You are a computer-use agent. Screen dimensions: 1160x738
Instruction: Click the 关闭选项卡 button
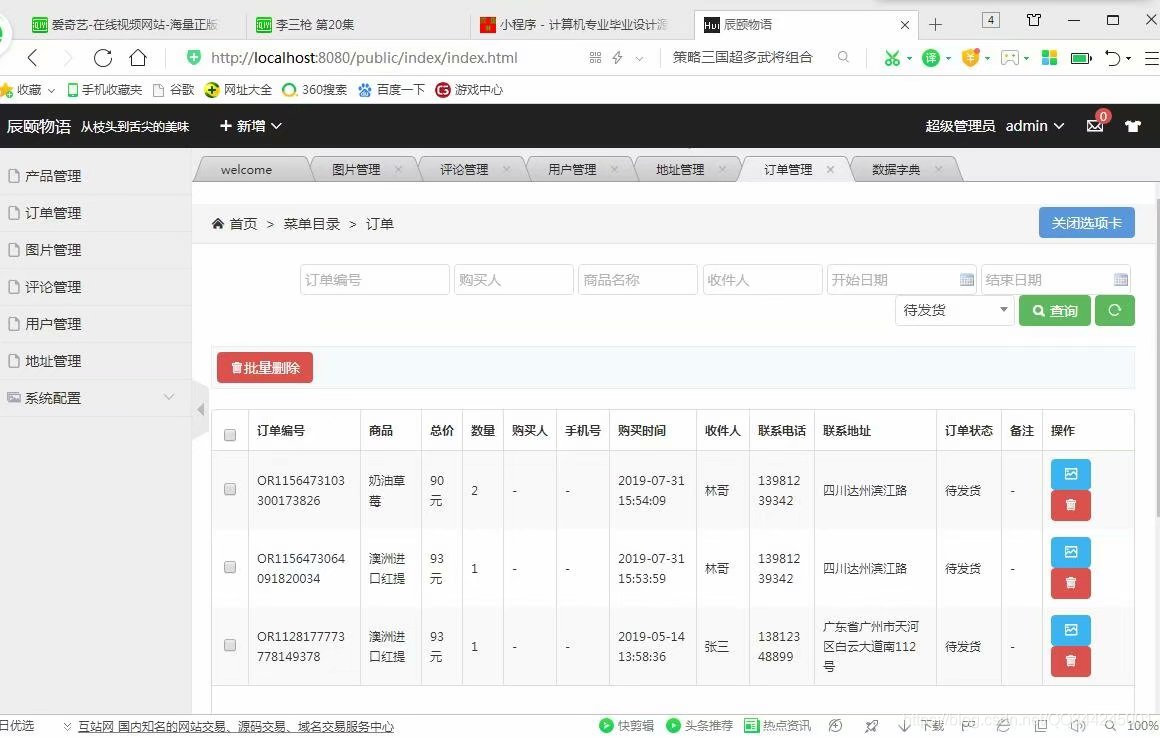point(1086,223)
